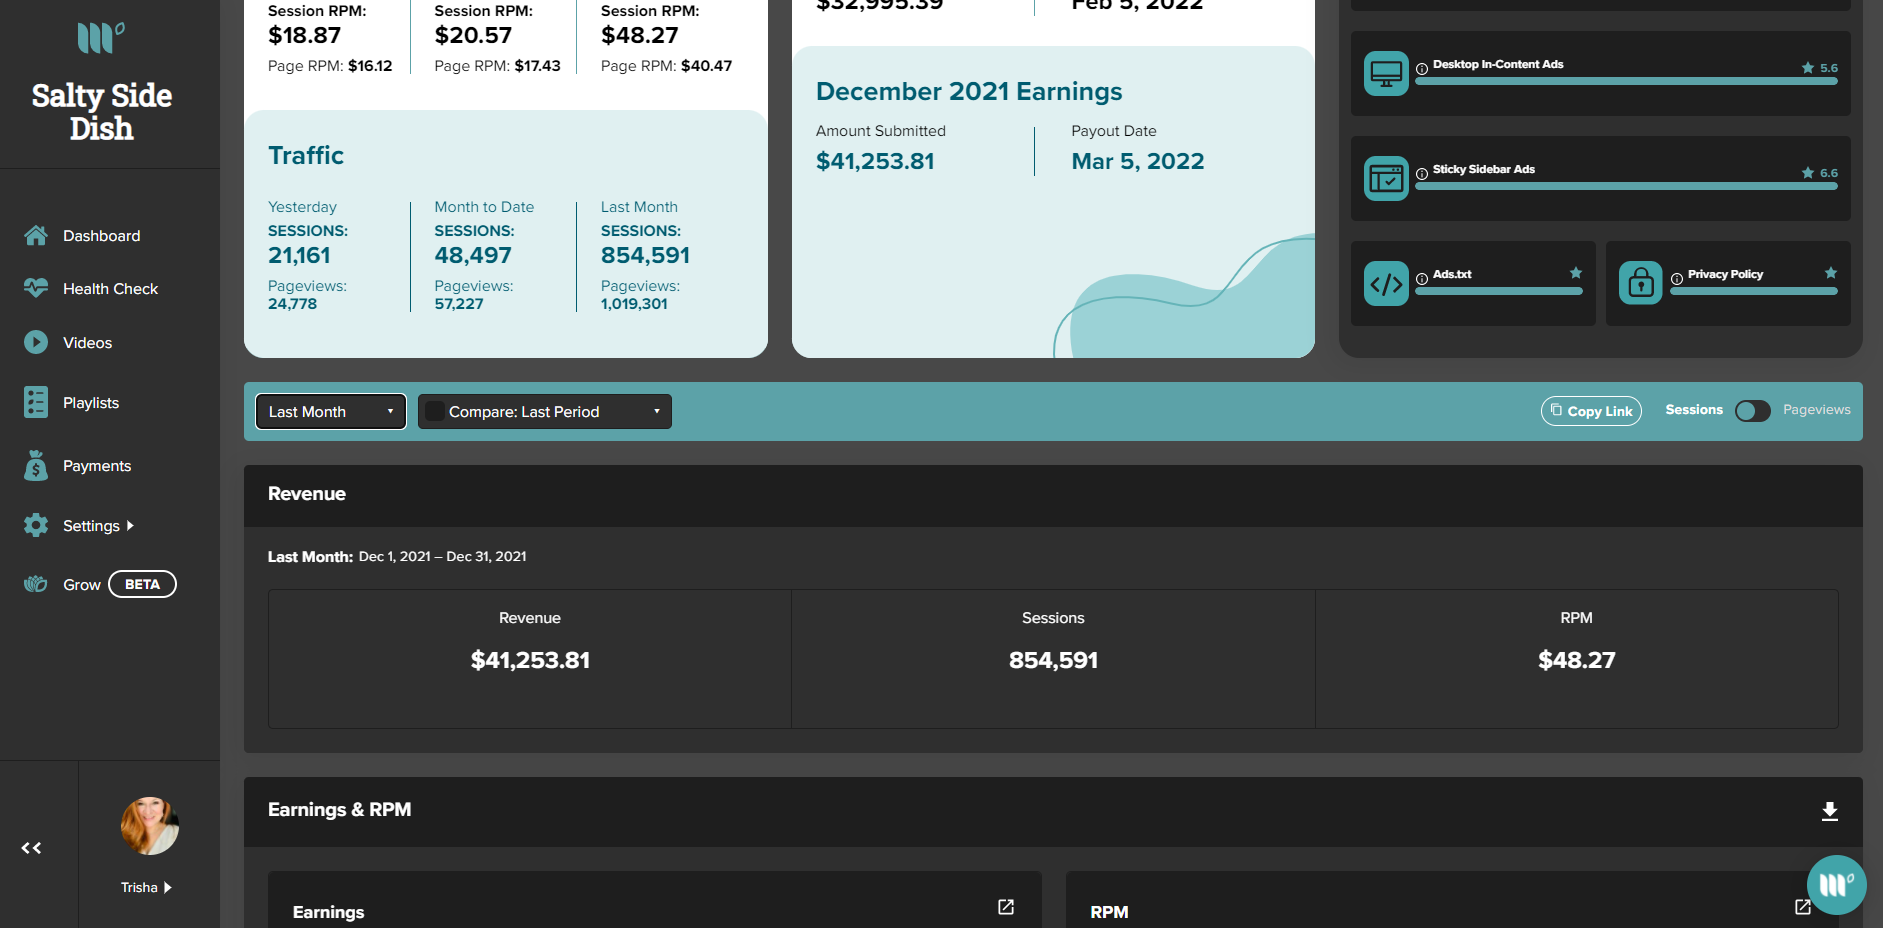Collapse the sidebar with double-chevron
The width and height of the screenshot is (1883, 928).
31,848
